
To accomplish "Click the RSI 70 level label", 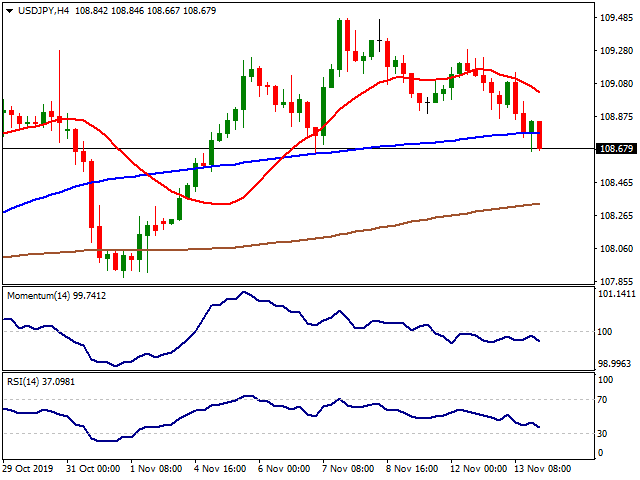I will [602, 400].
